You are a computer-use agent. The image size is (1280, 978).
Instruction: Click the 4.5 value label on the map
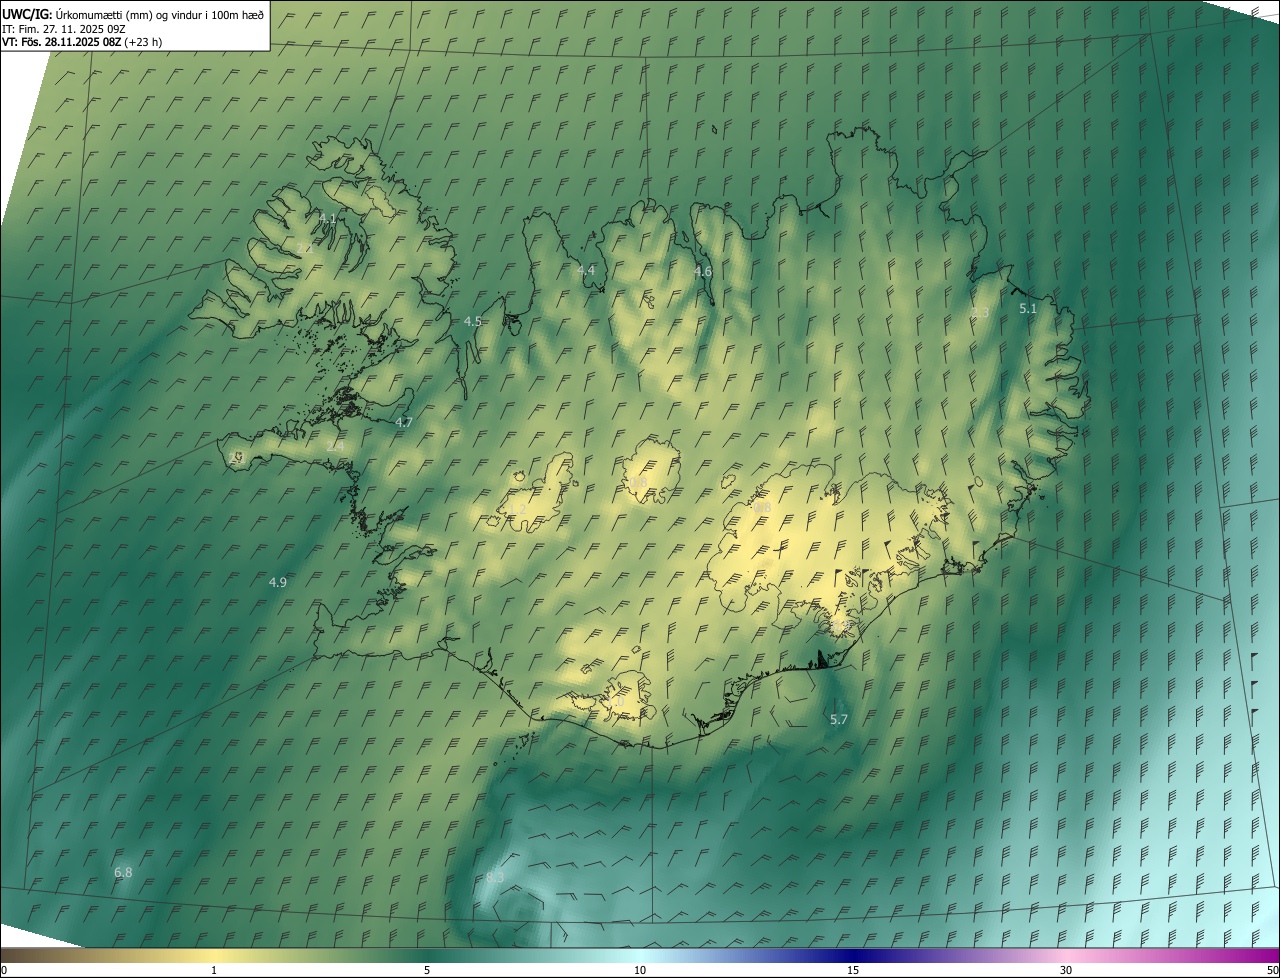473,322
